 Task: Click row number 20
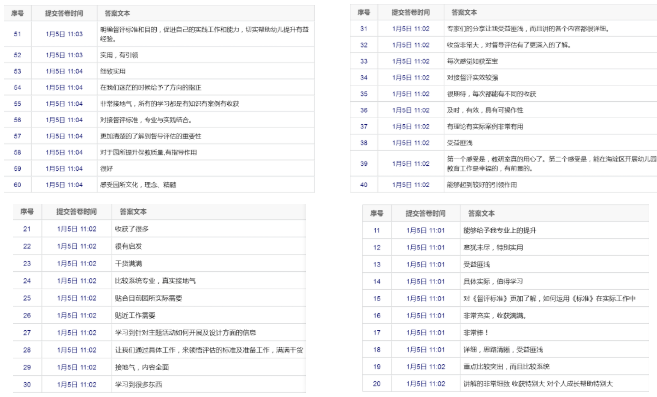[377, 384]
